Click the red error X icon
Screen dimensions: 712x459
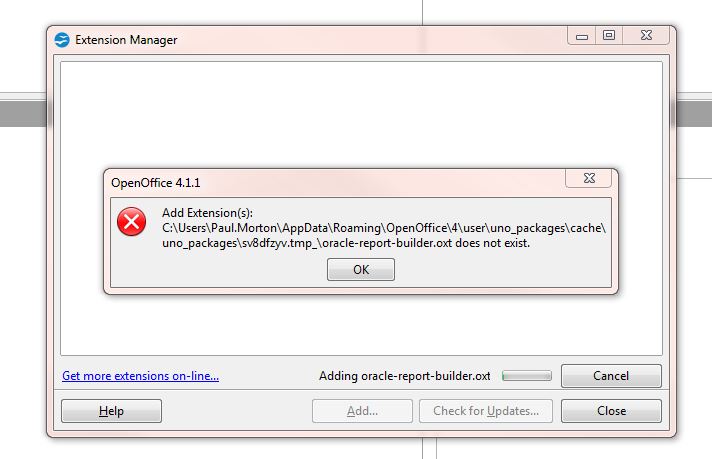132,222
